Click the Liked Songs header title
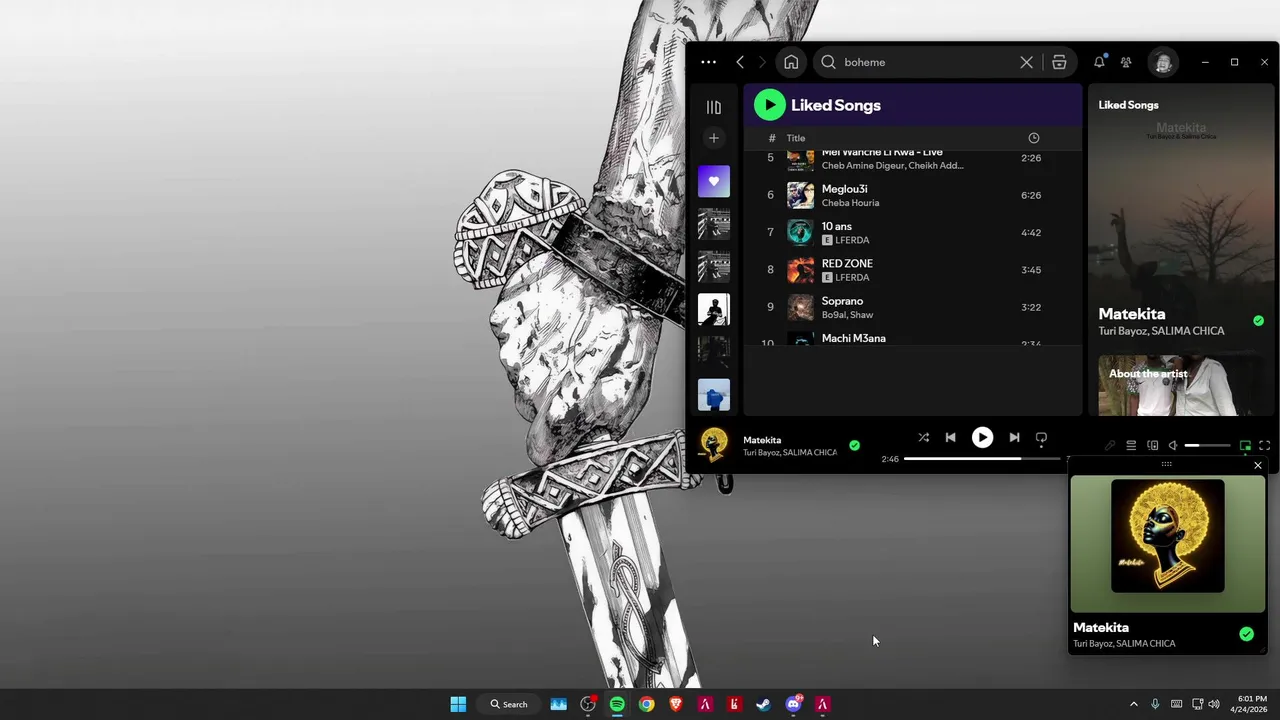 pyautogui.click(x=836, y=105)
